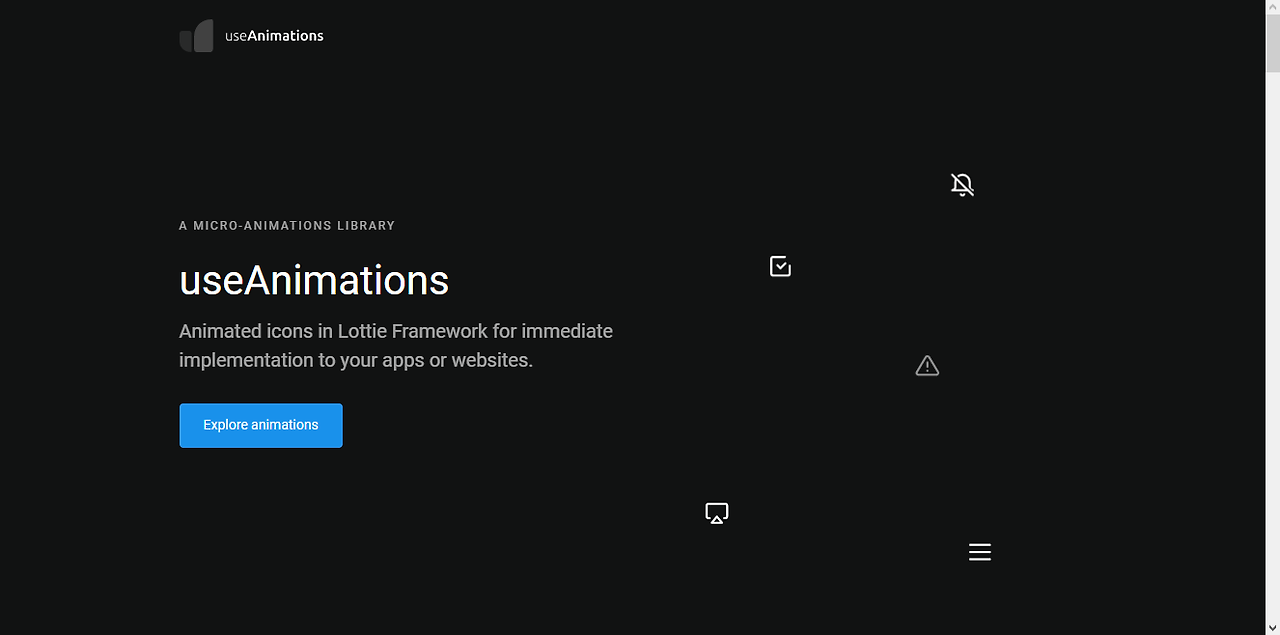Click the word implementation in description
1280x635 pixels.
(x=246, y=360)
